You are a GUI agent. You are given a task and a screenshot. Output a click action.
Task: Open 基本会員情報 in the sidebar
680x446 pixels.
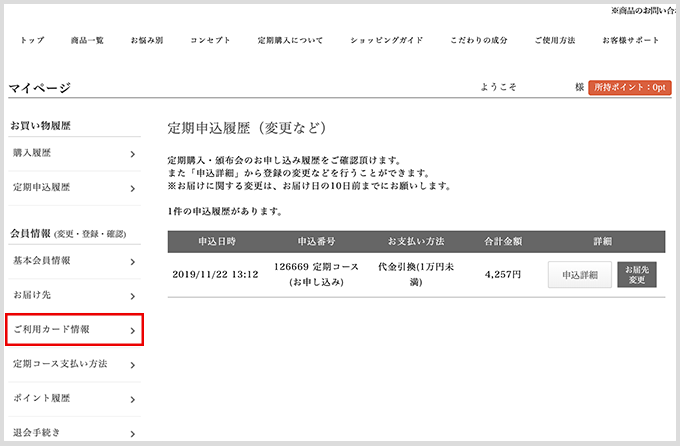pyautogui.click(x=74, y=261)
